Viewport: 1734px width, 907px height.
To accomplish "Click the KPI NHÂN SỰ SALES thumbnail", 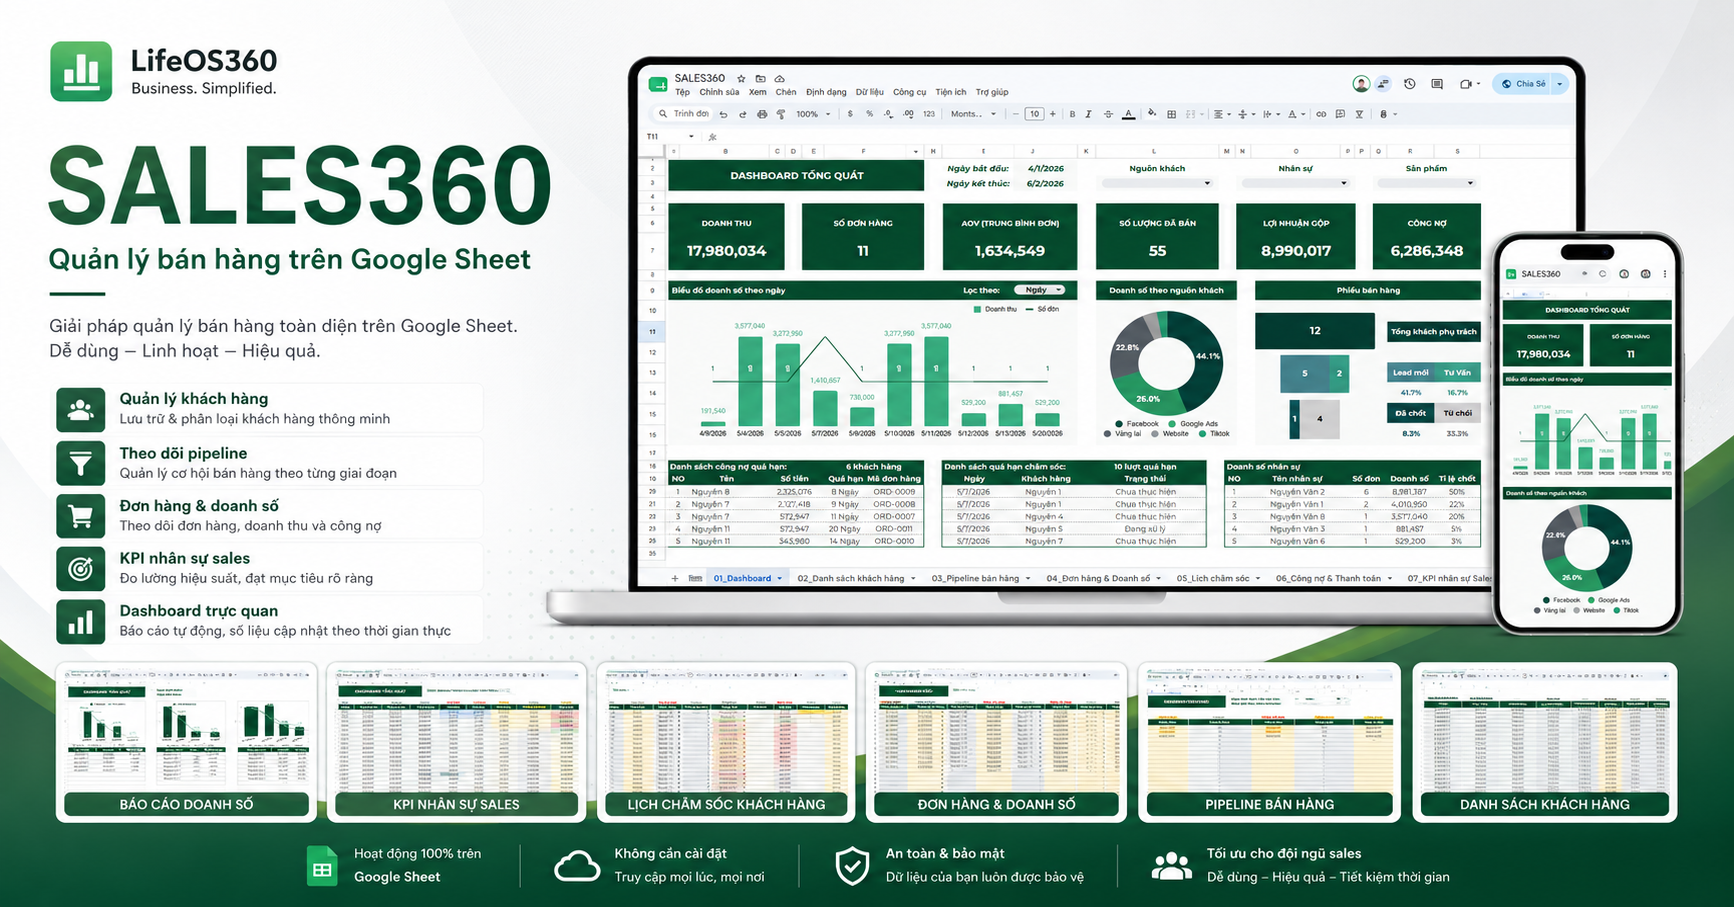I will [x=456, y=742].
